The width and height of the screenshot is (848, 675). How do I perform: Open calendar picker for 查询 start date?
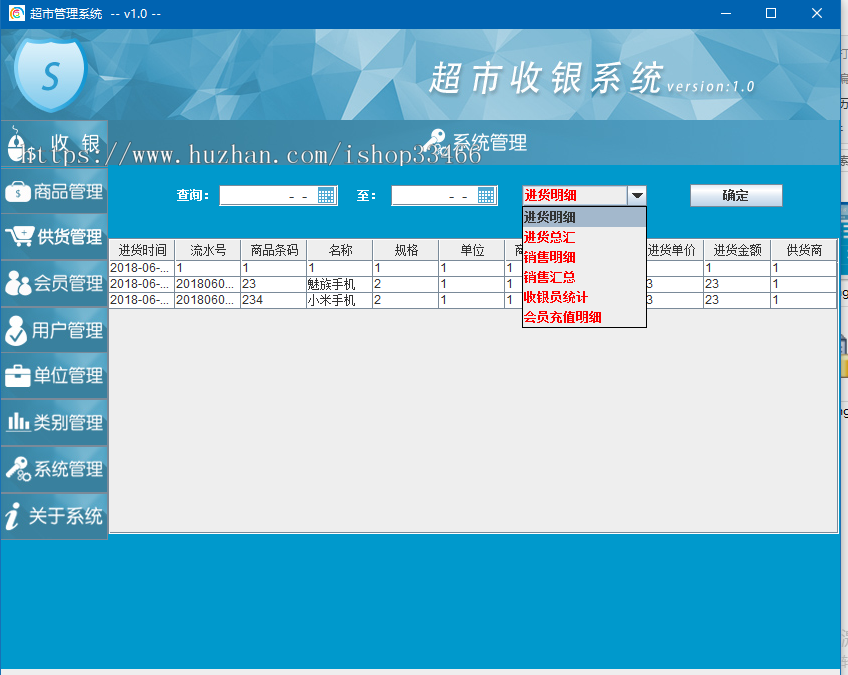pyautogui.click(x=326, y=195)
